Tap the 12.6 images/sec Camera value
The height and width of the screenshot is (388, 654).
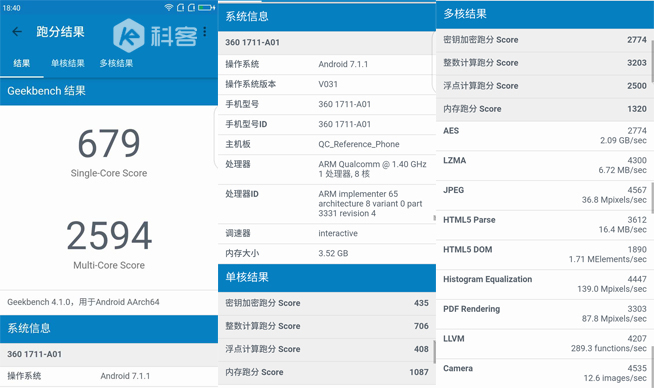point(615,378)
